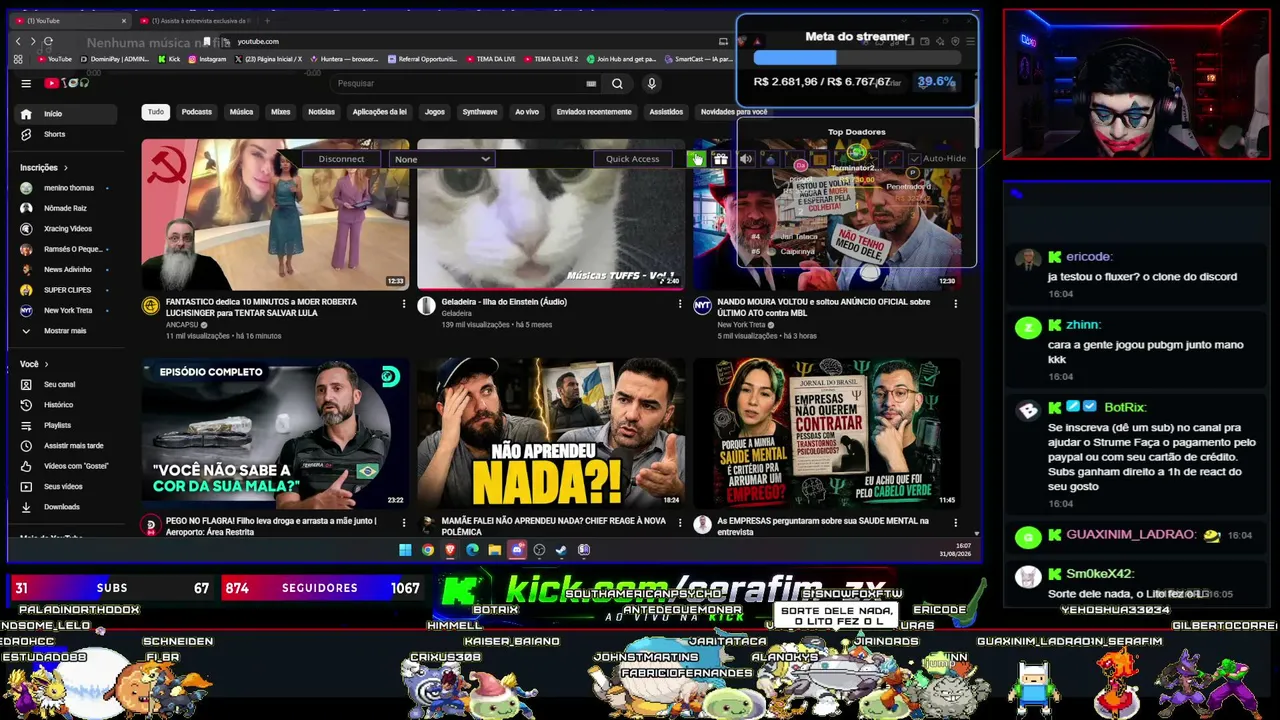Expand Mostrar mais in subscriptions list
This screenshot has height=720, width=1280.
65,331
